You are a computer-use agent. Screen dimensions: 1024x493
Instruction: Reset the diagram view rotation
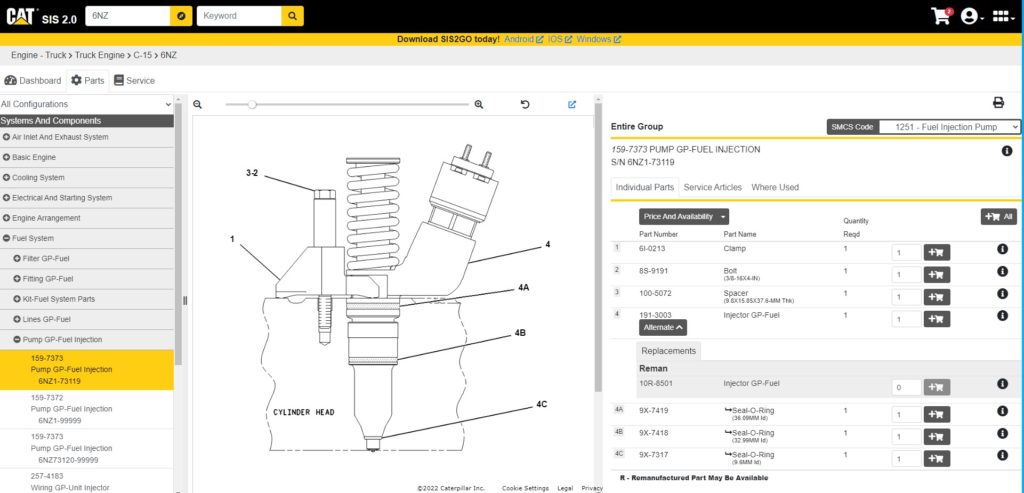click(x=525, y=104)
